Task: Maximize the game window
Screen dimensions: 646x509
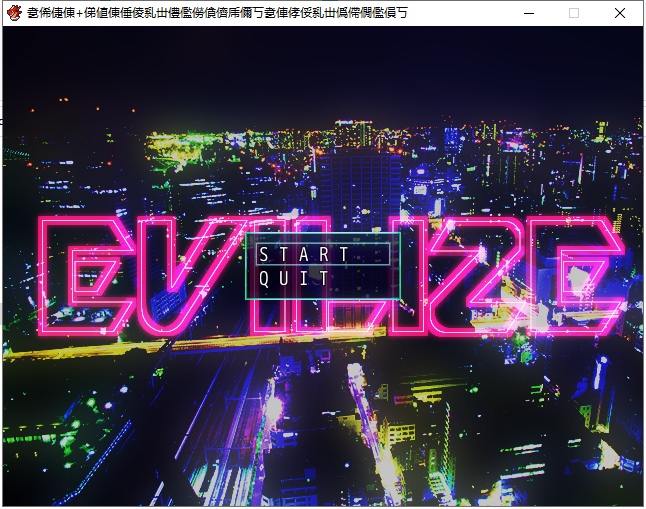Action: 573,13
